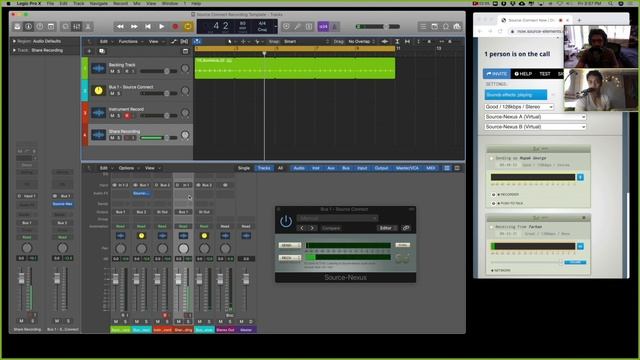Open the Good / 128kbps / Stereo dropdown
640x360 pixels.
click(519, 107)
